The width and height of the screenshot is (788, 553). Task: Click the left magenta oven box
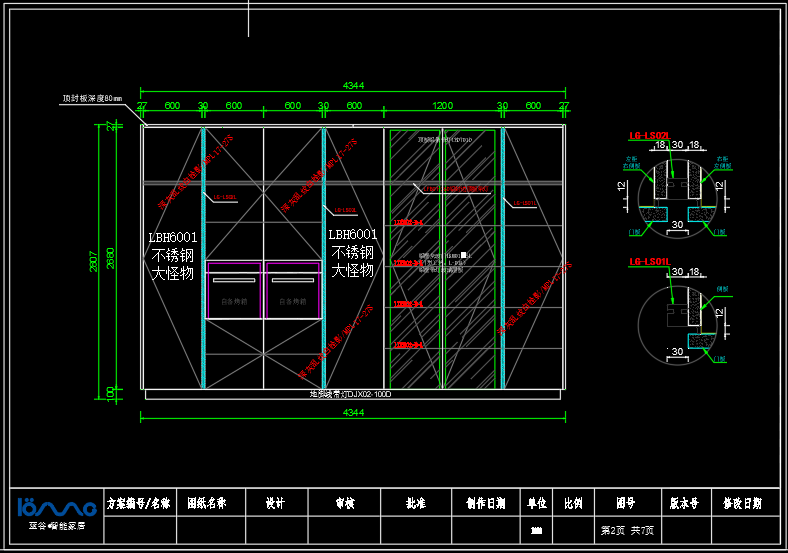234,290
